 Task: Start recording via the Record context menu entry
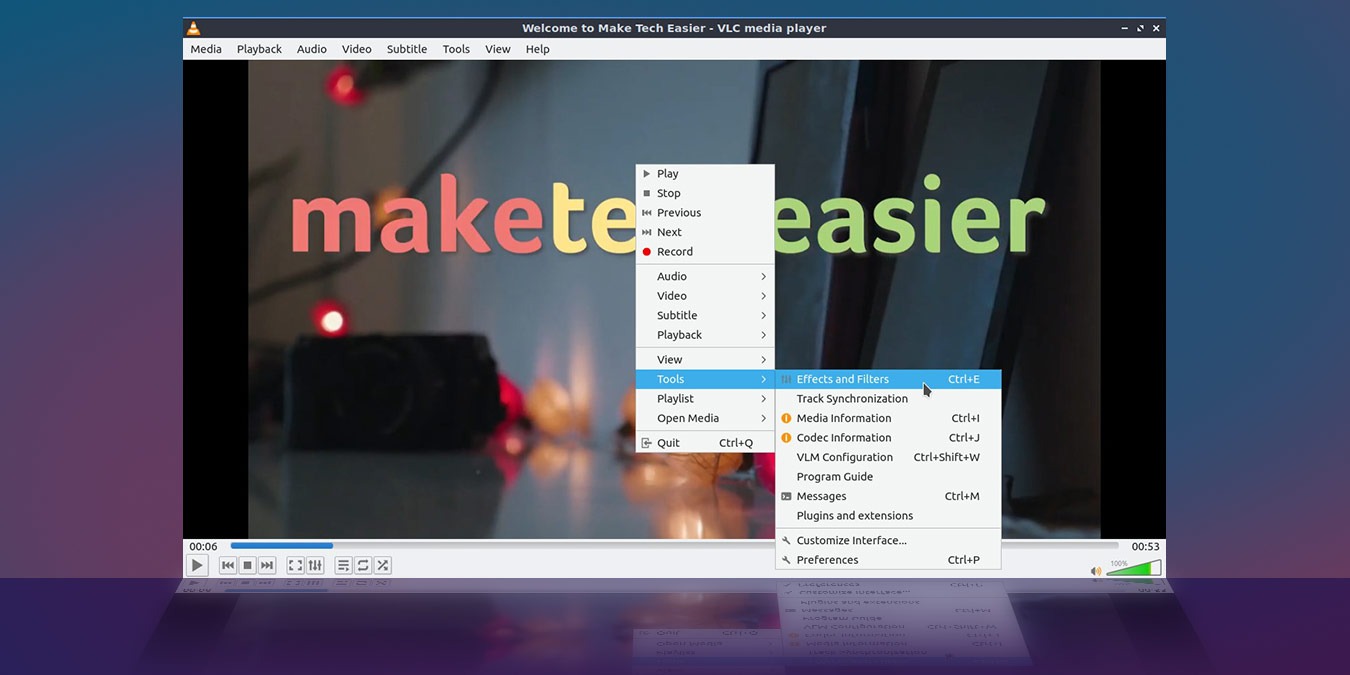click(676, 251)
